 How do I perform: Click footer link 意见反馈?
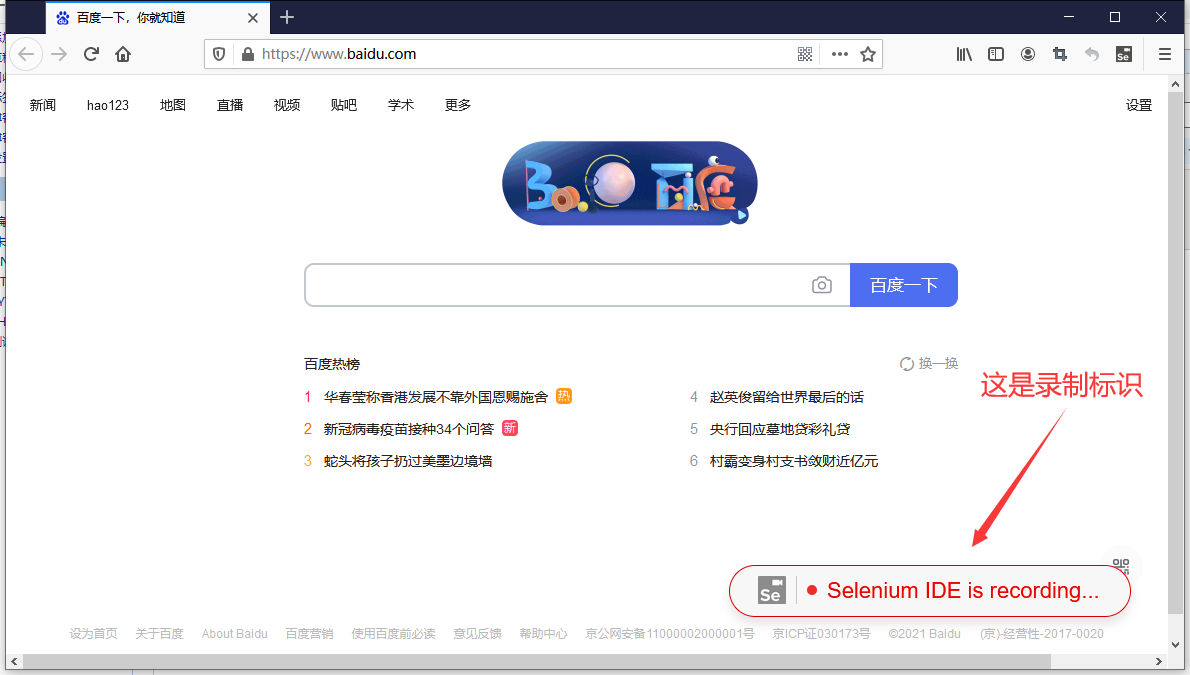pos(477,633)
